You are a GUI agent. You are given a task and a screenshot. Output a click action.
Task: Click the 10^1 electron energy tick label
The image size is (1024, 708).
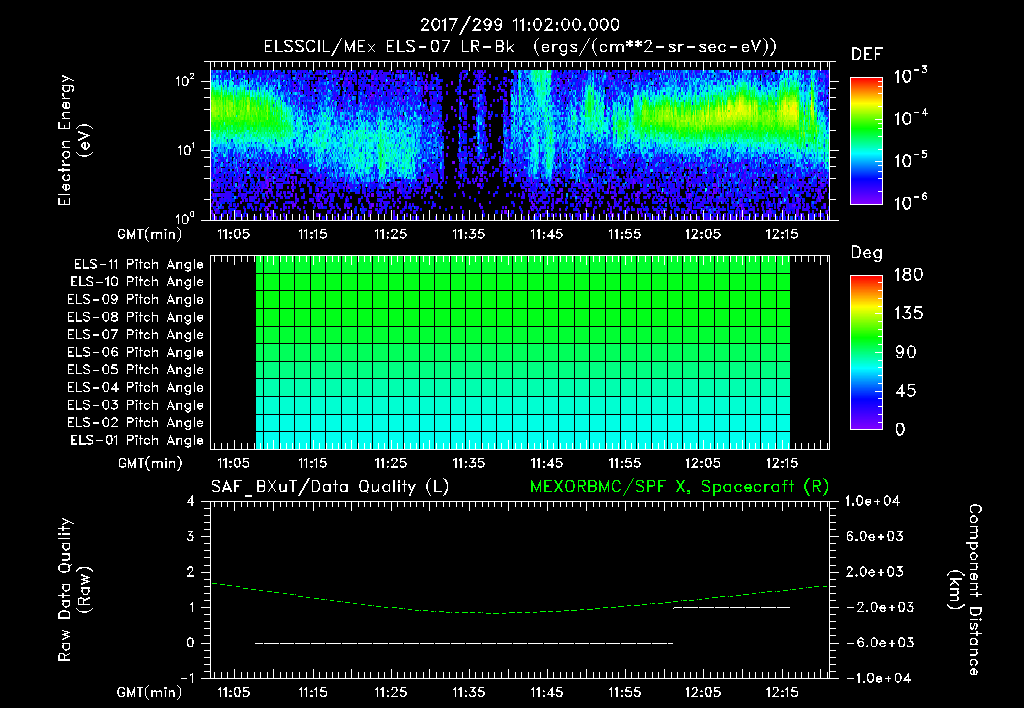(x=185, y=150)
